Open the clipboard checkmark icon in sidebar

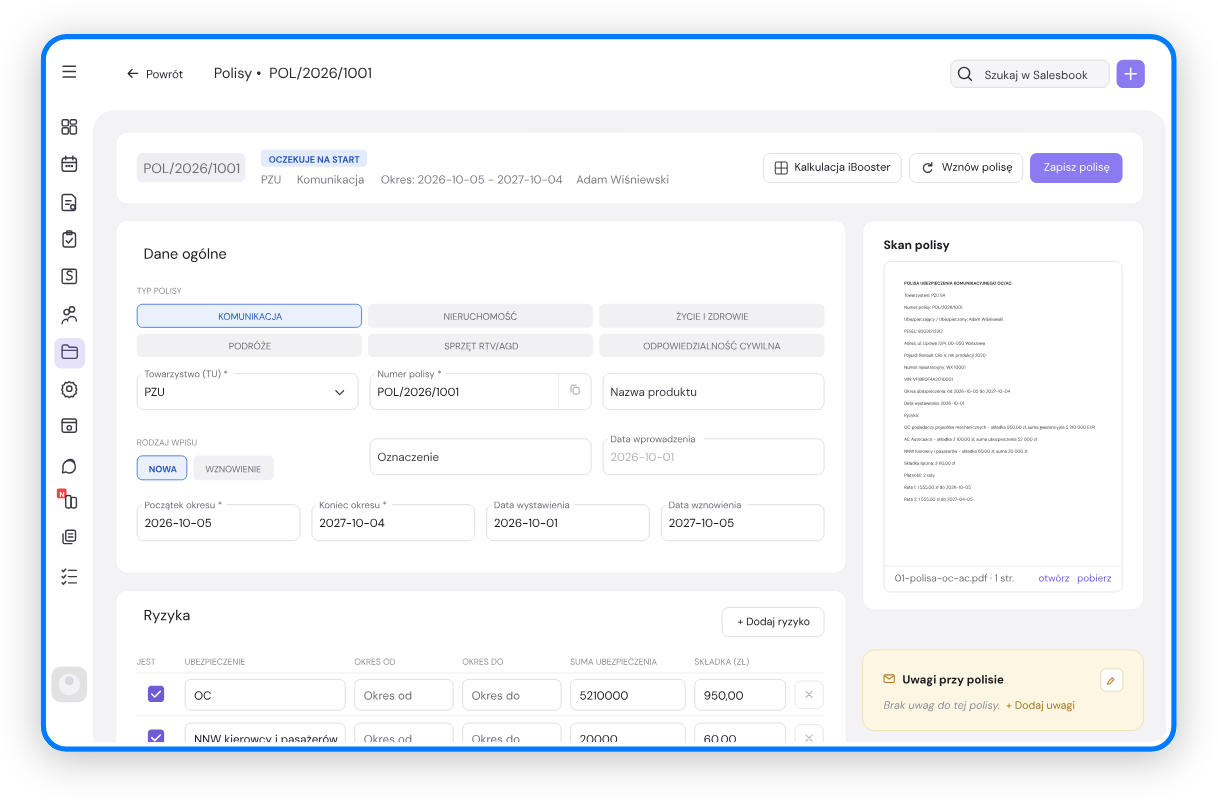pyautogui.click(x=69, y=240)
